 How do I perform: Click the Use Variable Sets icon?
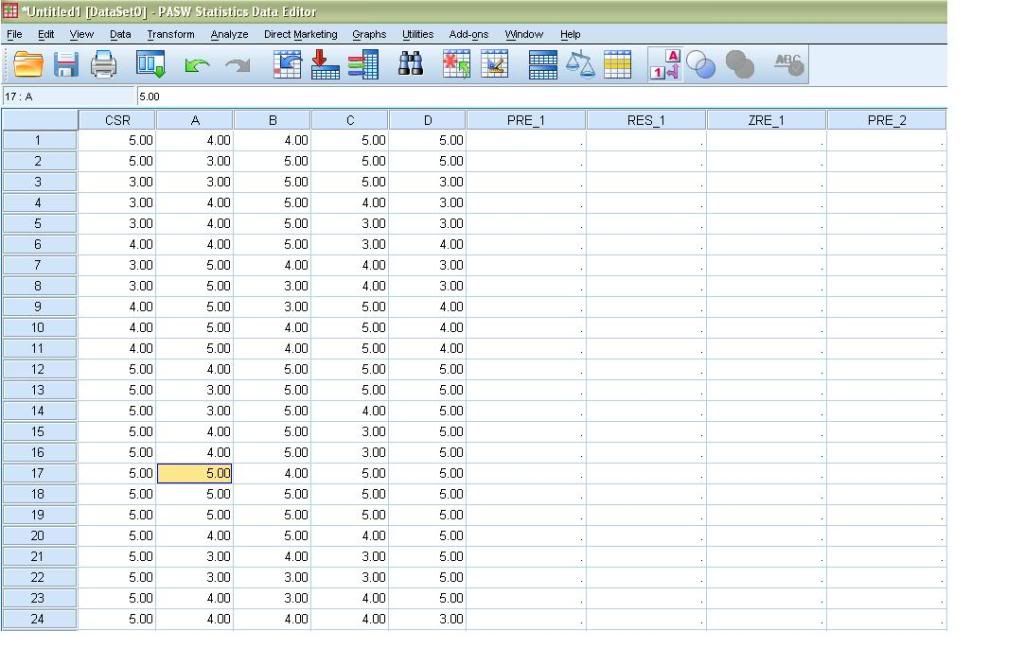[702, 65]
